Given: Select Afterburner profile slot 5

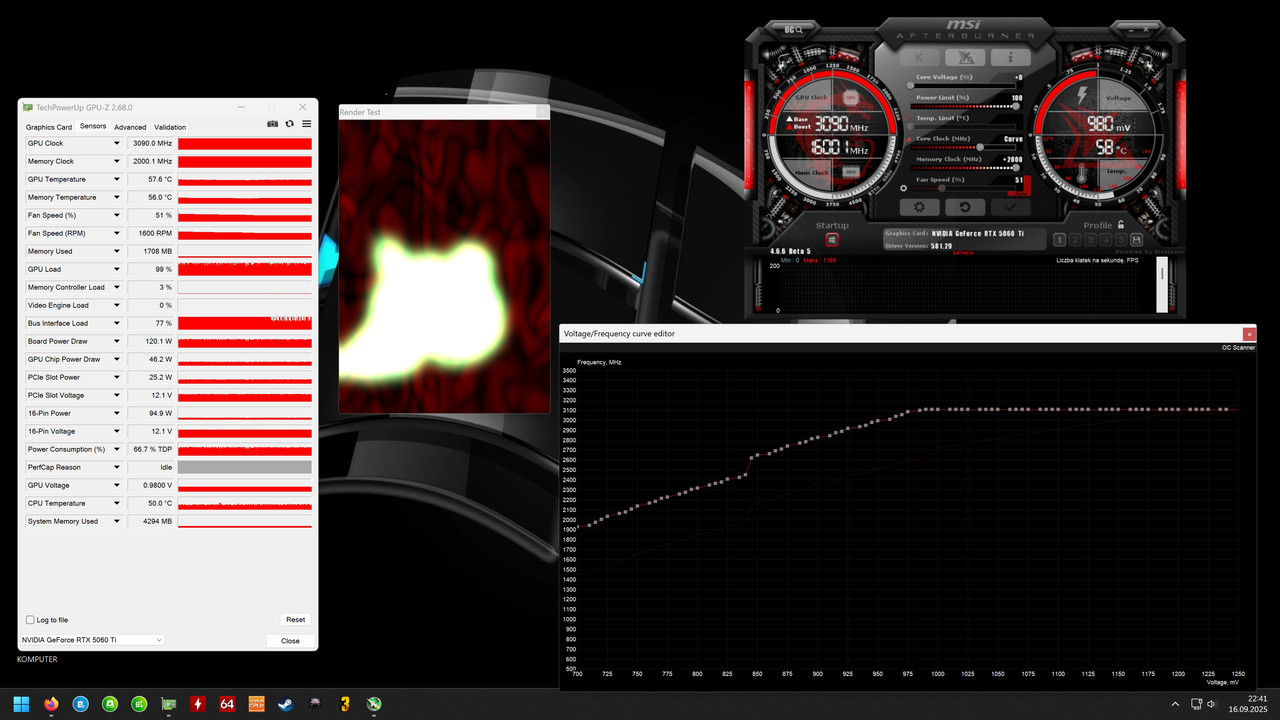Looking at the screenshot, I should 1122,240.
